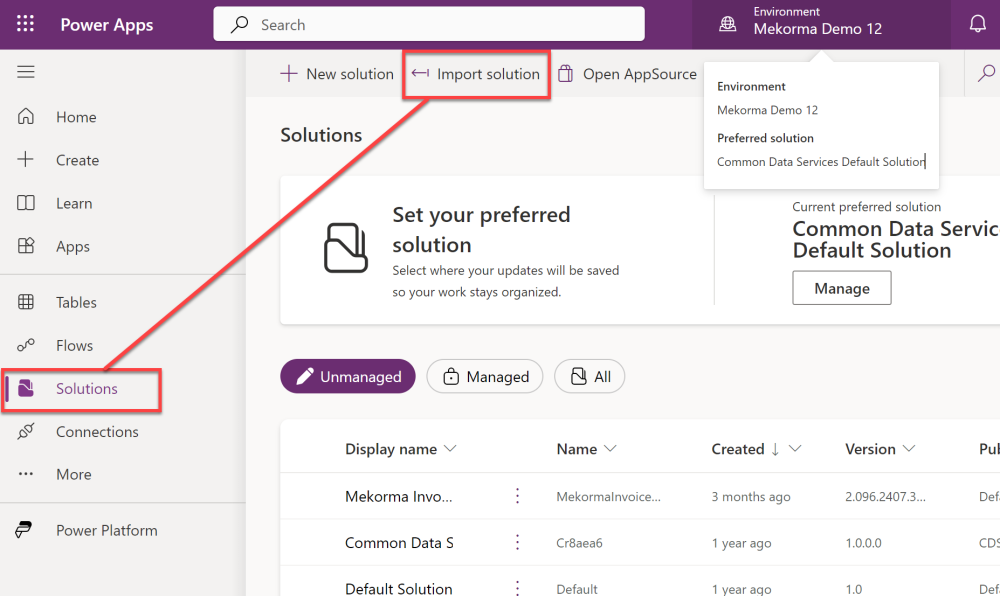Click the Tables grid icon
1000x596 pixels.
[x=26, y=302]
